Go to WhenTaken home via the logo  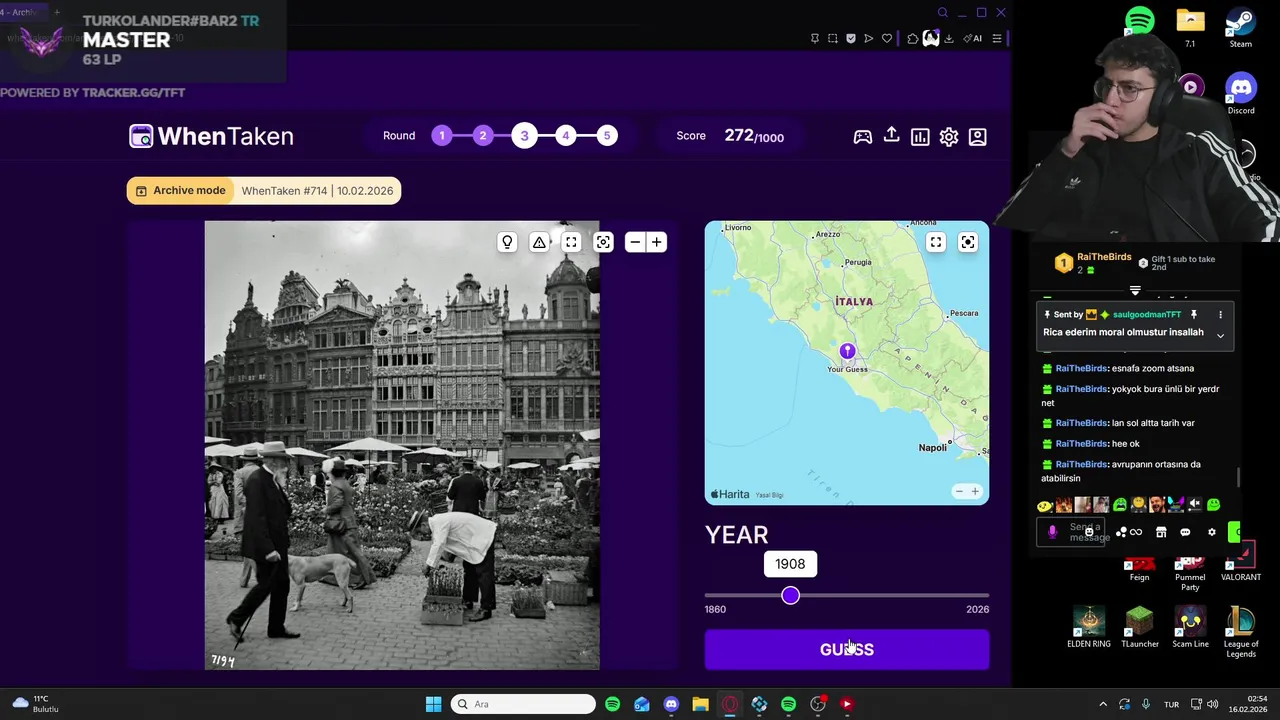click(x=211, y=136)
